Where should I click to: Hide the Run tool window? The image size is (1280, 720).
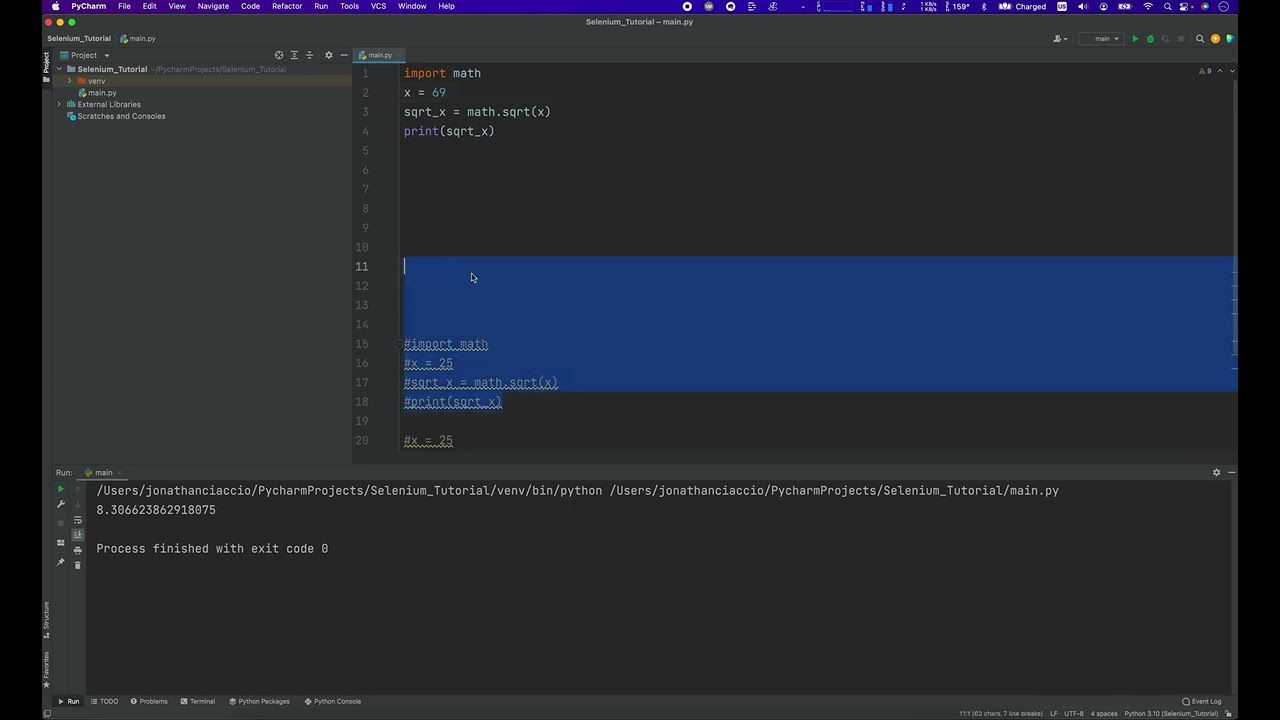pyautogui.click(x=1231, y=472)
